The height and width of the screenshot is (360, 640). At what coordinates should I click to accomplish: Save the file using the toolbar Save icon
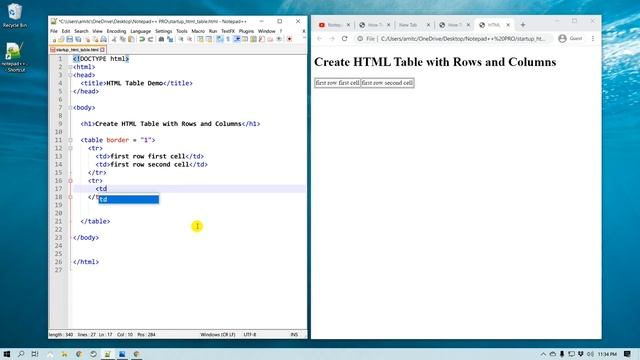[x=70, y=39]
